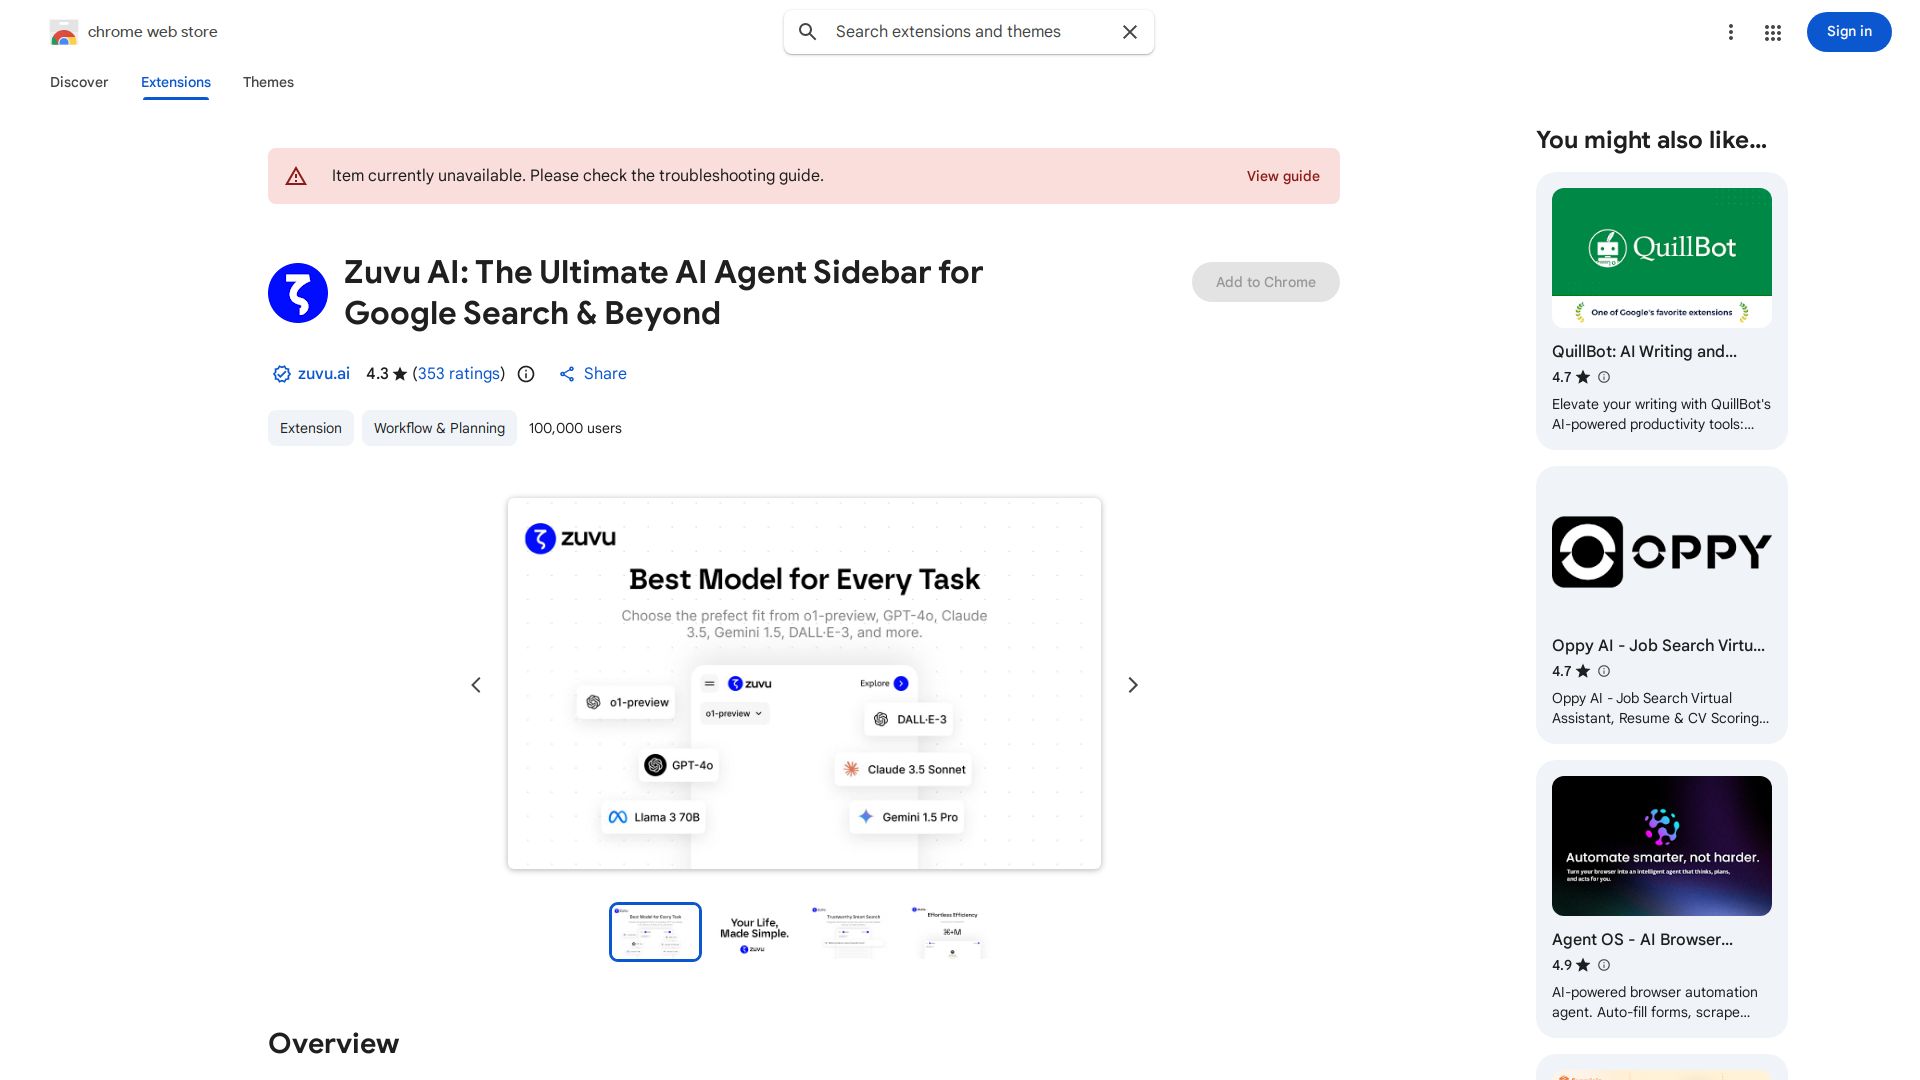The height and width of the screenshot is (1080, 1920).
Task: Click the info icon beside the rating
Action: click(526, 374)
